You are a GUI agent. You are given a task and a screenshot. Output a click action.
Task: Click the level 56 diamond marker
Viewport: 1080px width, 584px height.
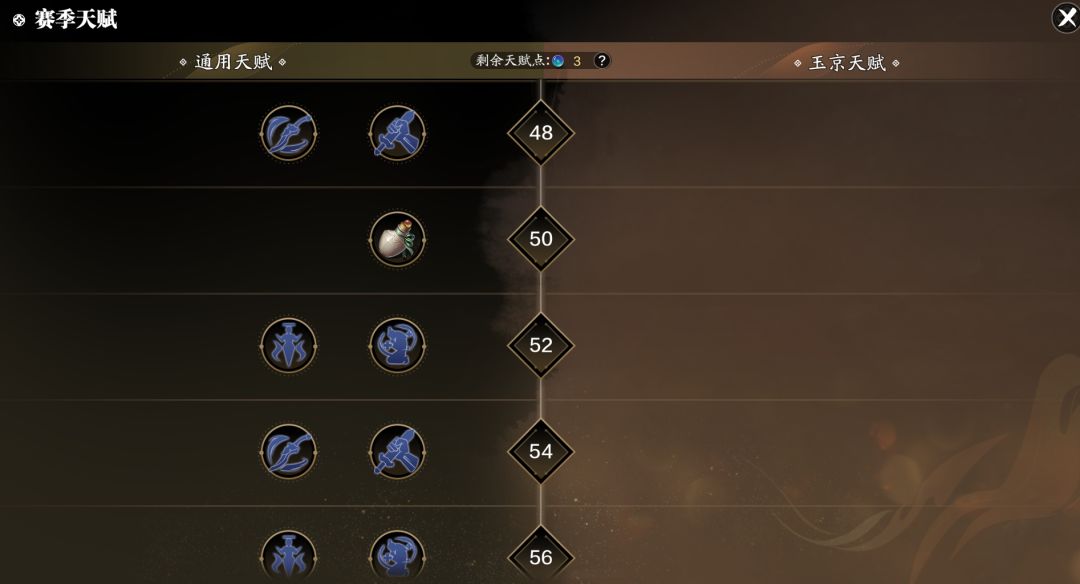tap(541, 555)
